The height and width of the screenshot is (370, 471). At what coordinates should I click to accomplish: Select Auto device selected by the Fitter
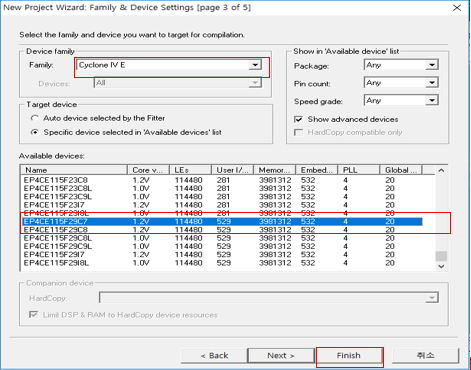click(x=98, y=118)
